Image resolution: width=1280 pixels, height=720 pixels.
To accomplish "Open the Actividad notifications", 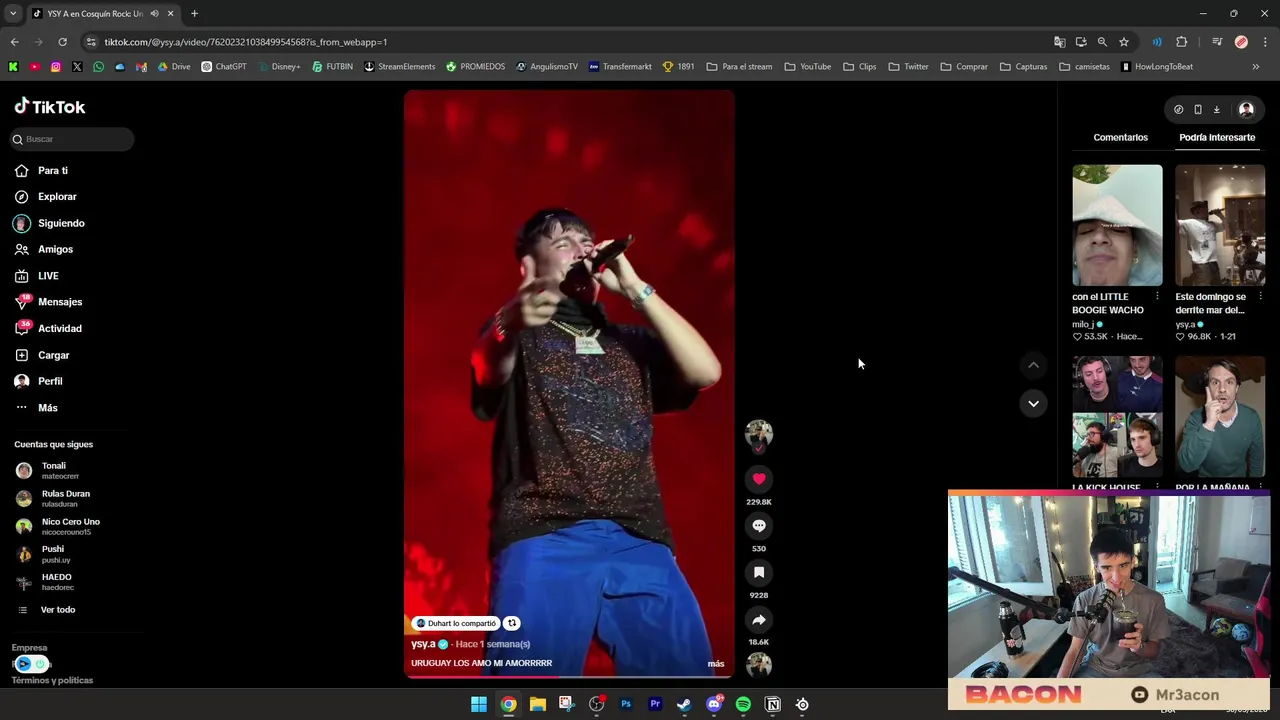I will 48,328.
